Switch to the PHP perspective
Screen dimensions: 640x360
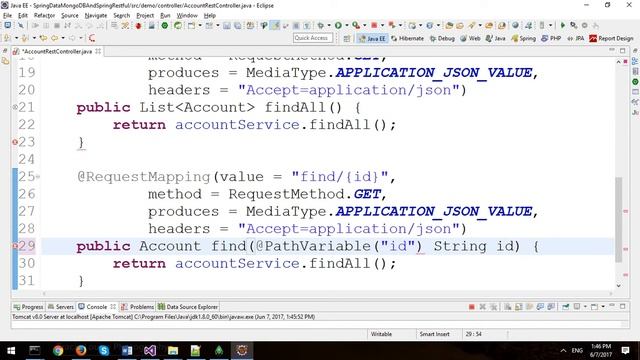click(x=551, y=38)
